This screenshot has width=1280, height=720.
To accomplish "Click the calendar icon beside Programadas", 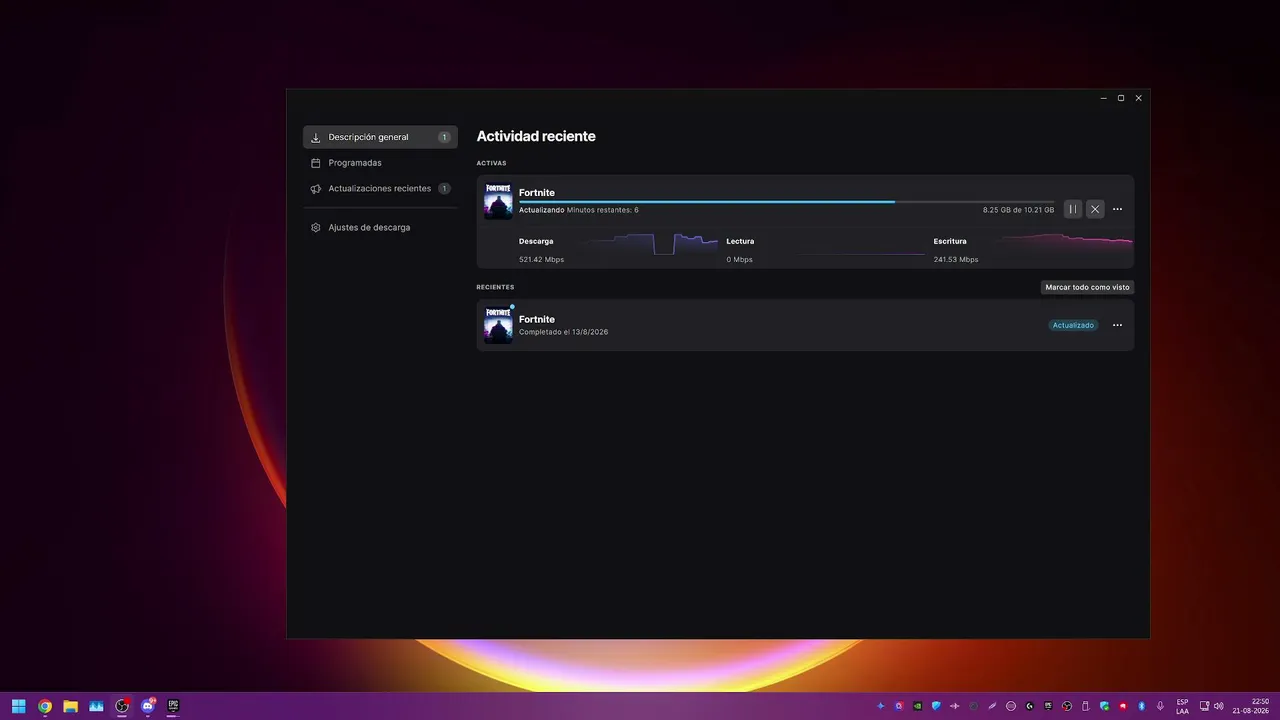I will [316, 163].
